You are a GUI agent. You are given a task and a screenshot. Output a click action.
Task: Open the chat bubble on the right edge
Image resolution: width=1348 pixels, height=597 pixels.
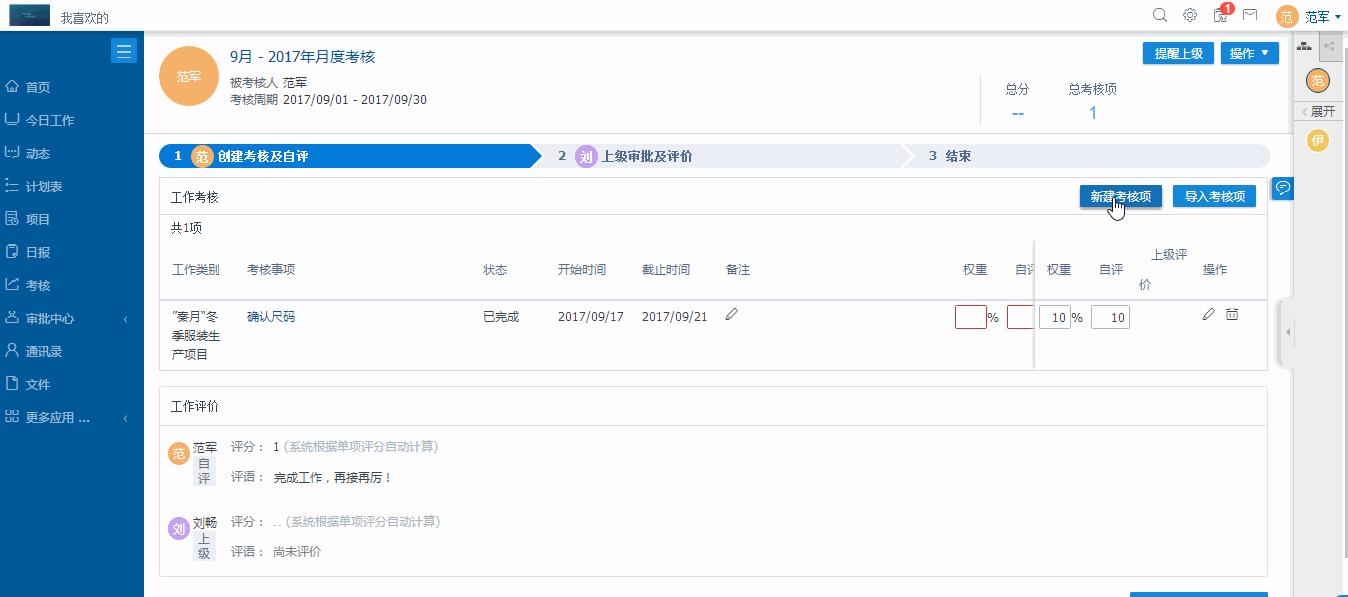pyautogui.click(x=1283, y=188)
